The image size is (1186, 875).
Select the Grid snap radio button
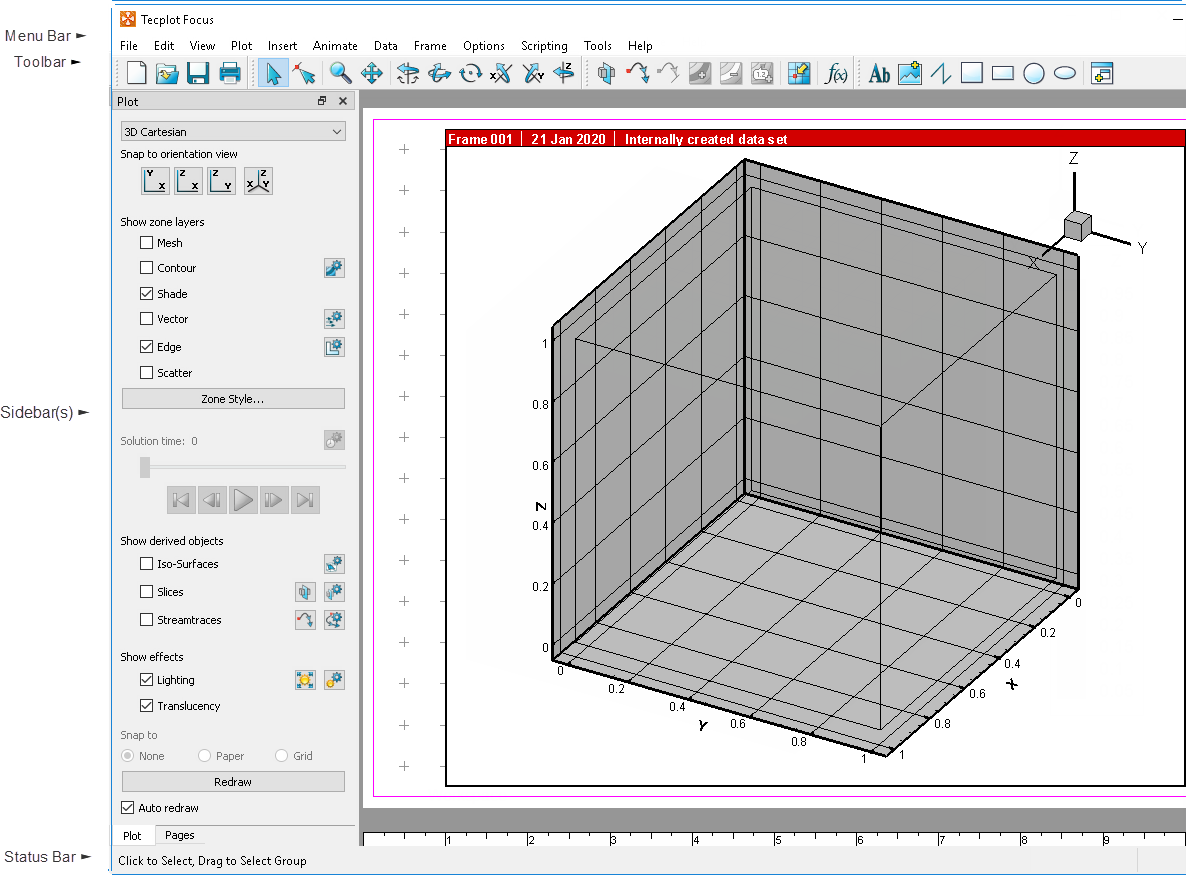[x=281, y=756]
